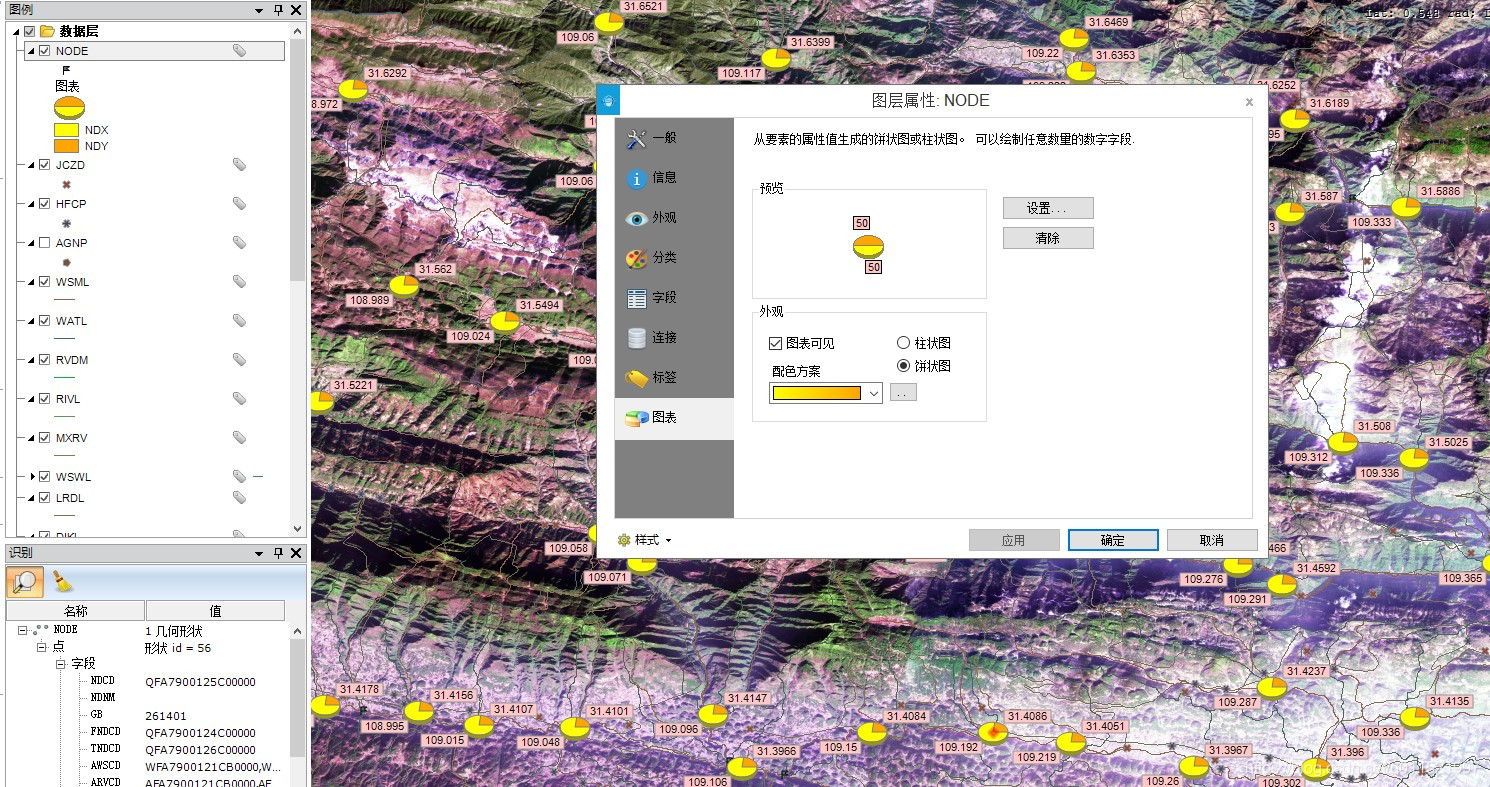Collapse the NODE layer in the legend tree
Image resolution: width=1490 pixels, height=787 pixels.
29,50
